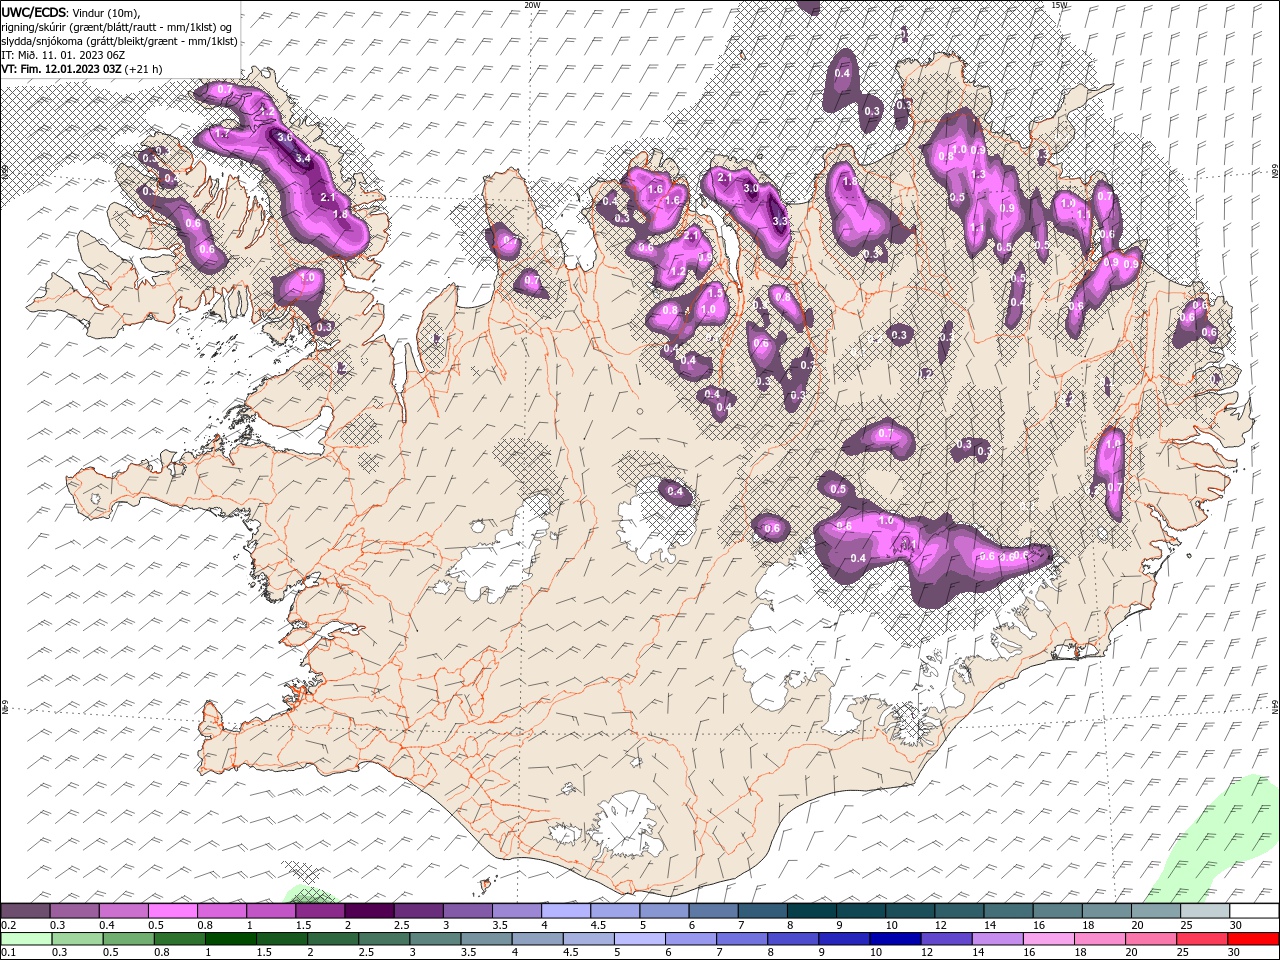Click the '25' label in the lower legend row
1280x960 pixels.
pyautogui.click(x=1184, y=953)
